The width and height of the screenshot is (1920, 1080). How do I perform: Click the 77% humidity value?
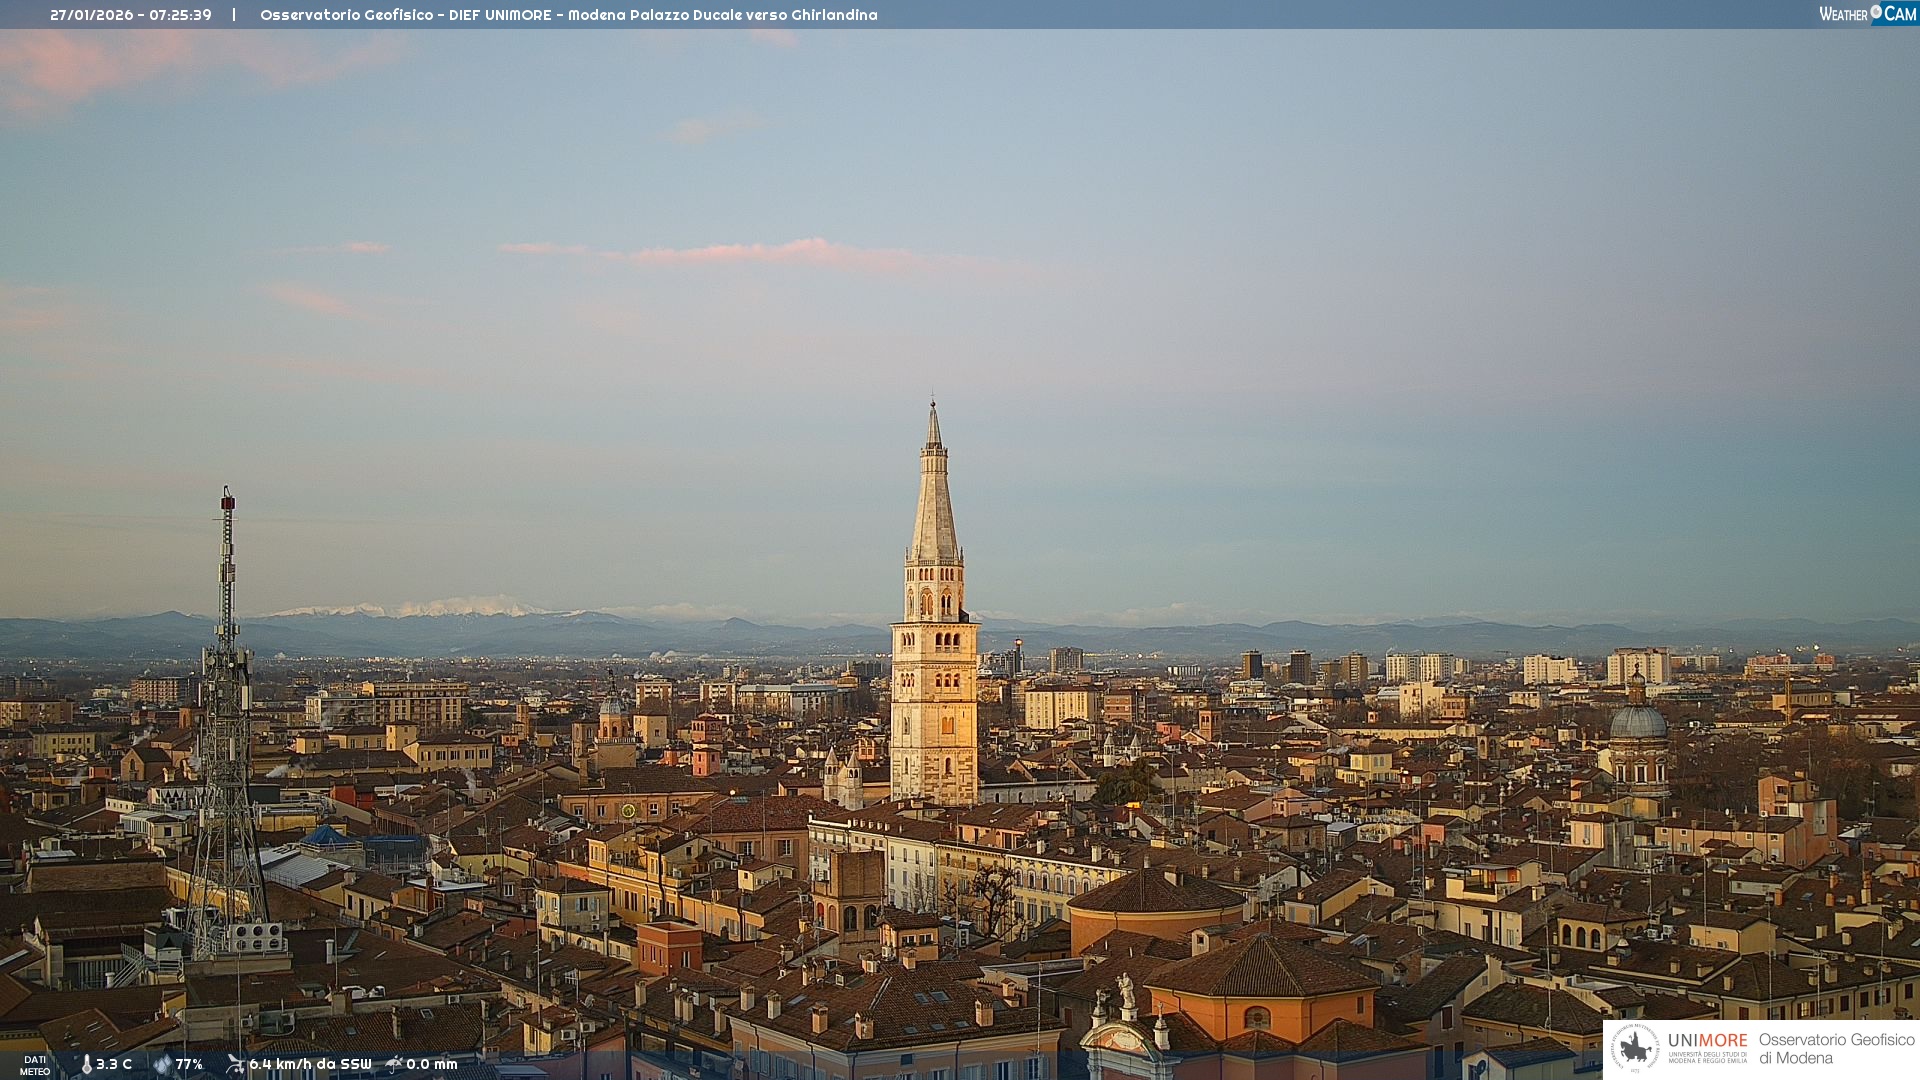[189, 1065]
